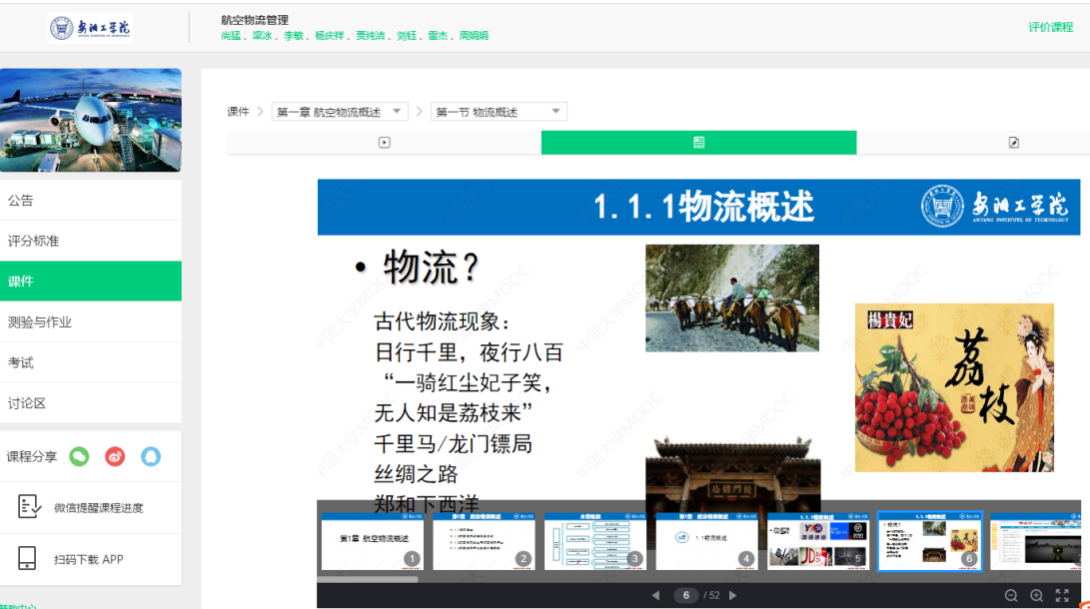This screenshot has height=609, width=1090.
Task: Go to the next slide arrow
Action: pos(733,595)
